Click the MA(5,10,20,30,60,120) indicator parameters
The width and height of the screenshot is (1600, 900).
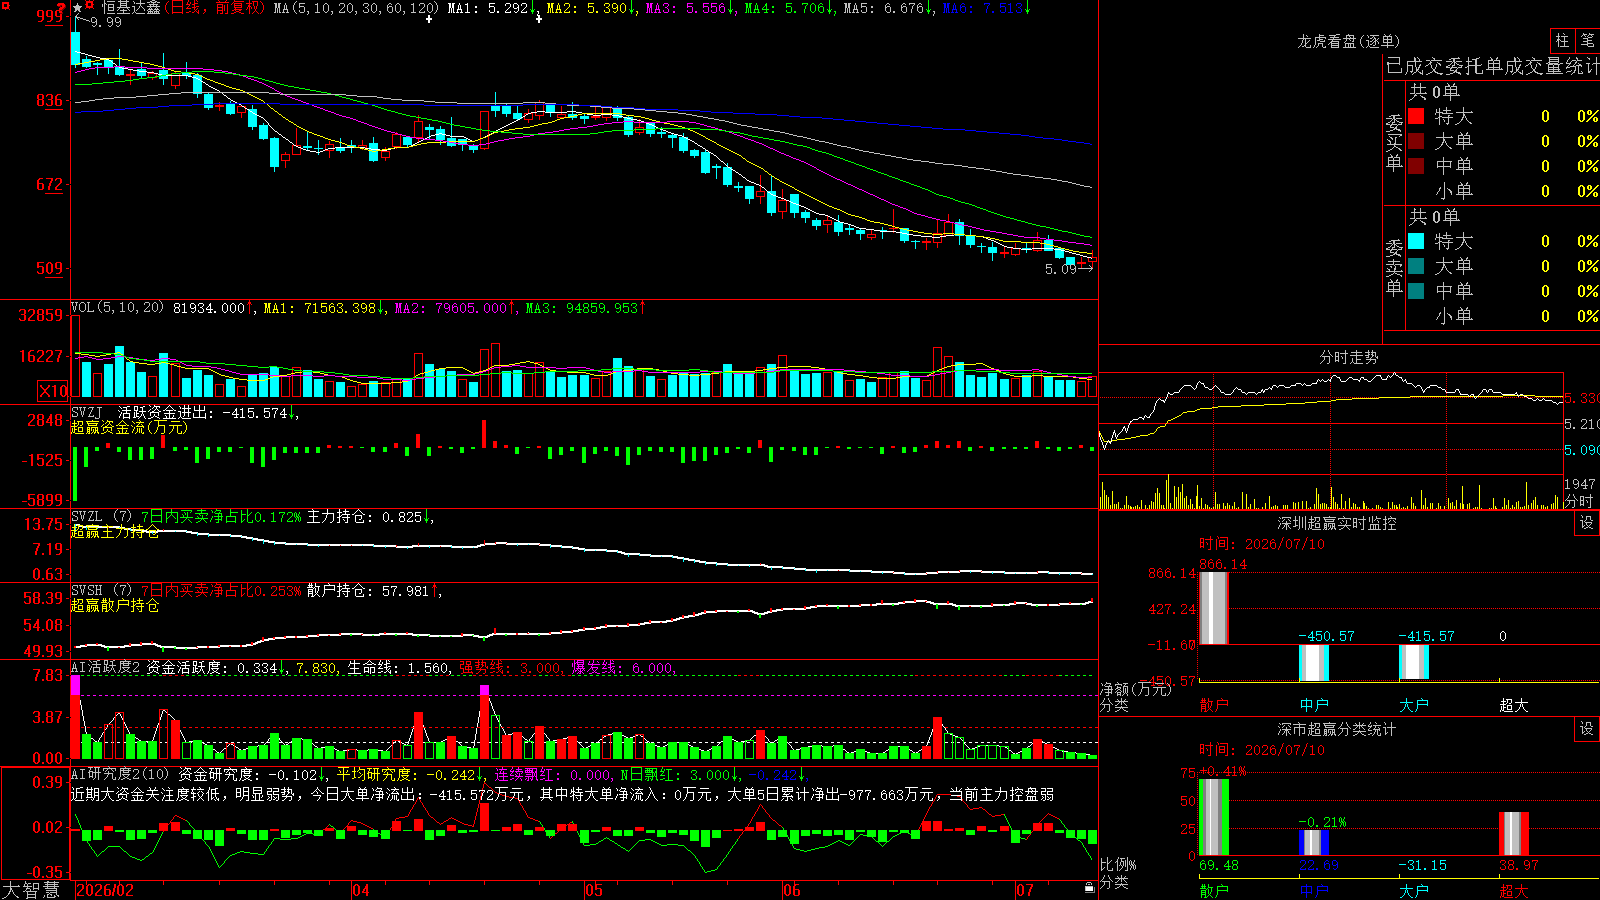(356, 8)
